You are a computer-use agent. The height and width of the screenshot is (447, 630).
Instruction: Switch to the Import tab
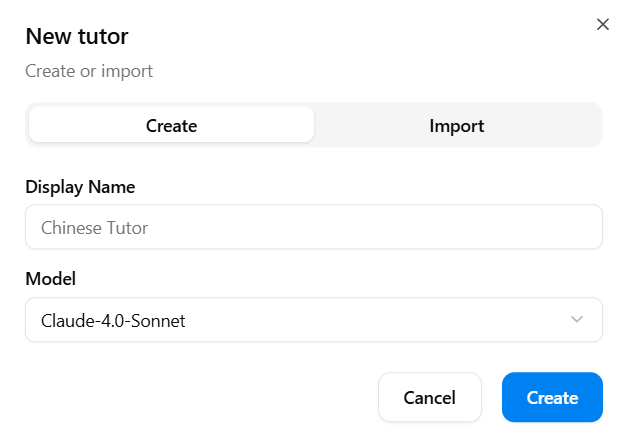pos(457,126)
